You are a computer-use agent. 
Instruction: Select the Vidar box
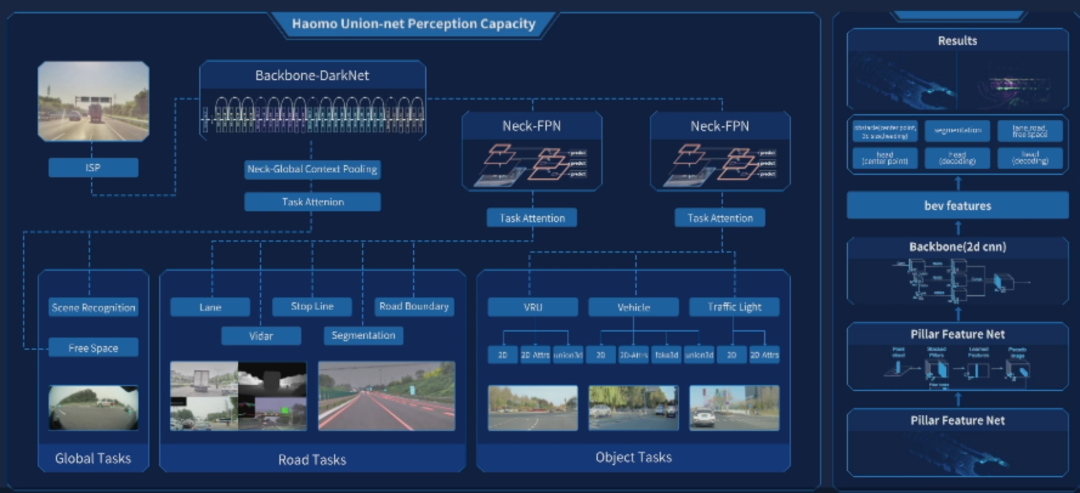(261, 335)
